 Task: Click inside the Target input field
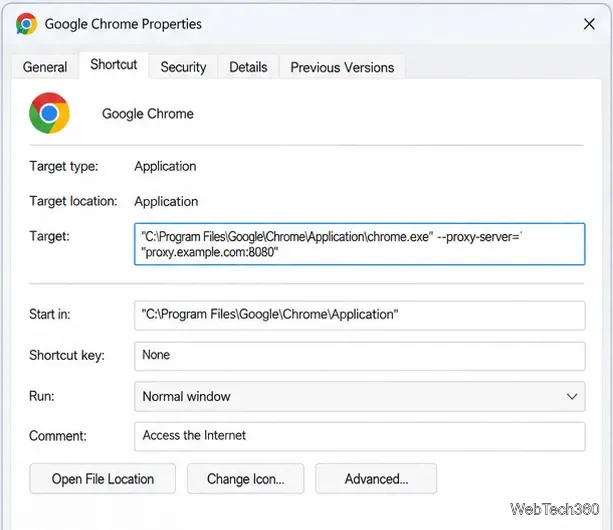click(360, 244)
